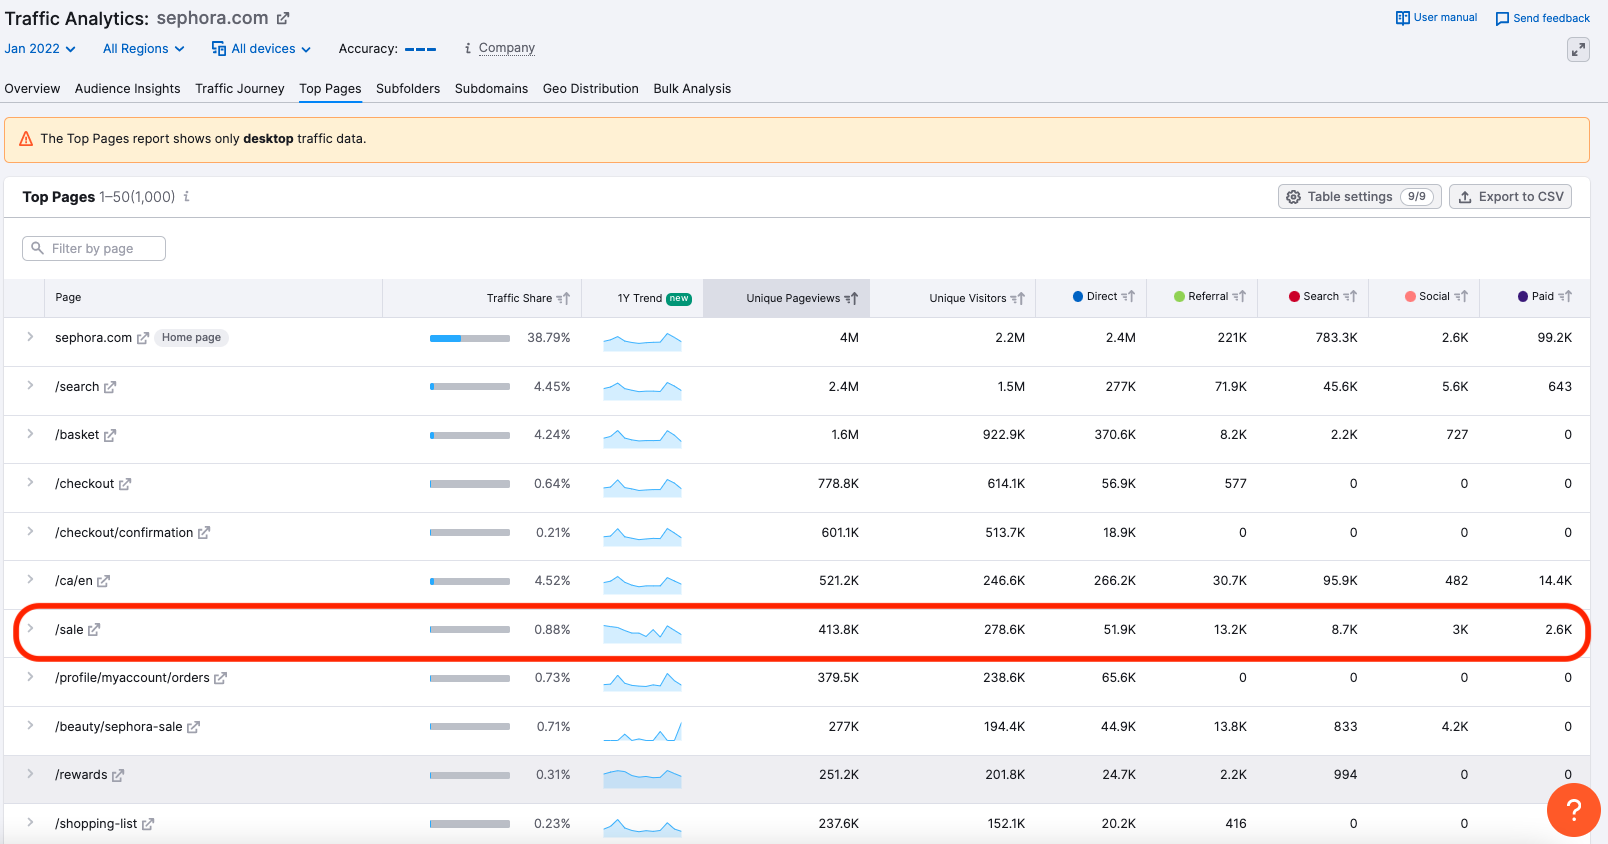Switch to the Geo Distribution tab
This screenshot has width=1608, height=844.
pos(591,88)
